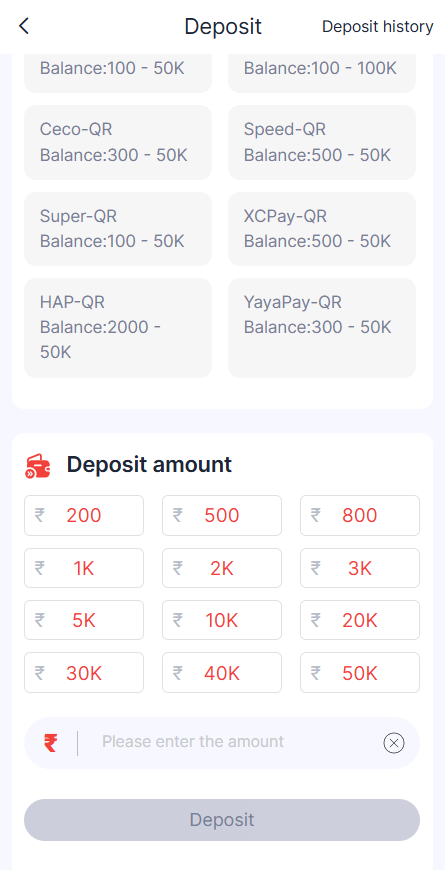
Task: Pick the XCPay-QR payment channel
Action: (322, 229)
